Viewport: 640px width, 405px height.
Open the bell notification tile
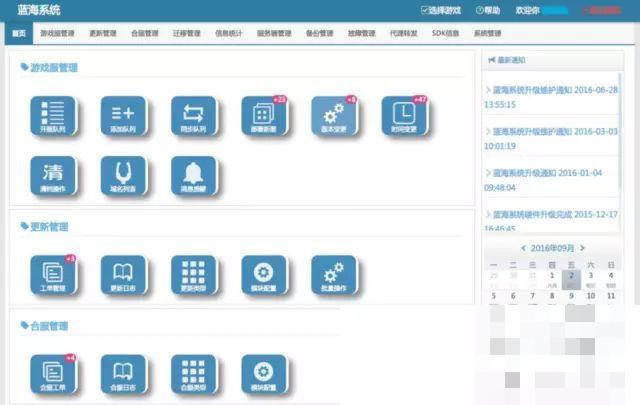click(x=193, y=176)
